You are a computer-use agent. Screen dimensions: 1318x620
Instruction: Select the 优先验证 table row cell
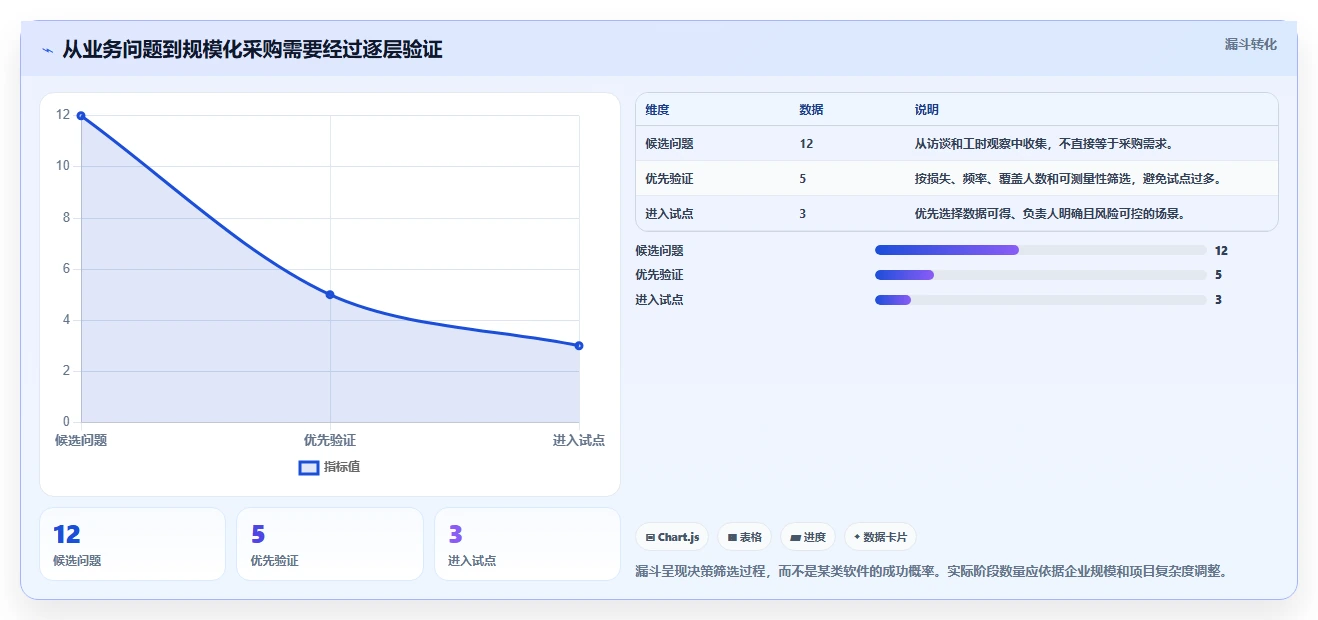pos(669,179)
